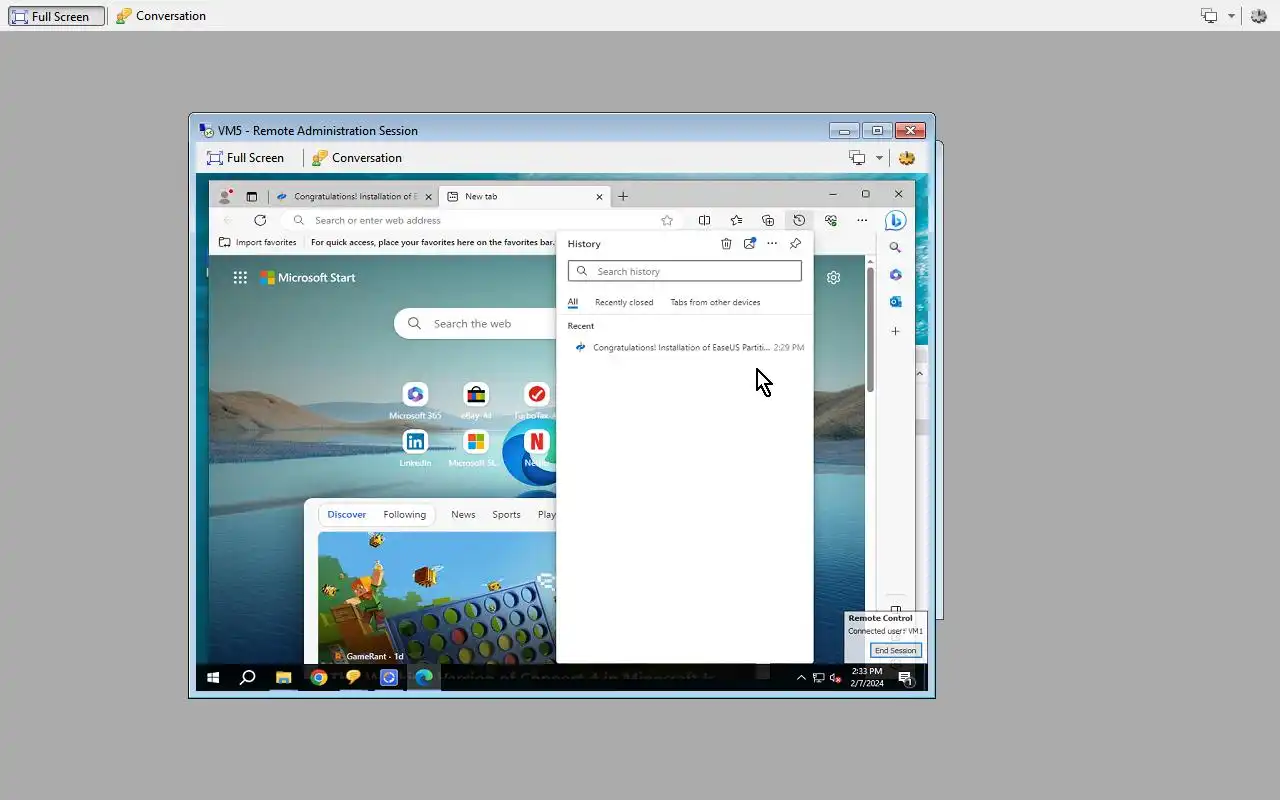Image resolution: width=1280 pixels, height=800 pixels.
Task: Open the Microsoft Store quick link
Action: [x=475, y=448]
